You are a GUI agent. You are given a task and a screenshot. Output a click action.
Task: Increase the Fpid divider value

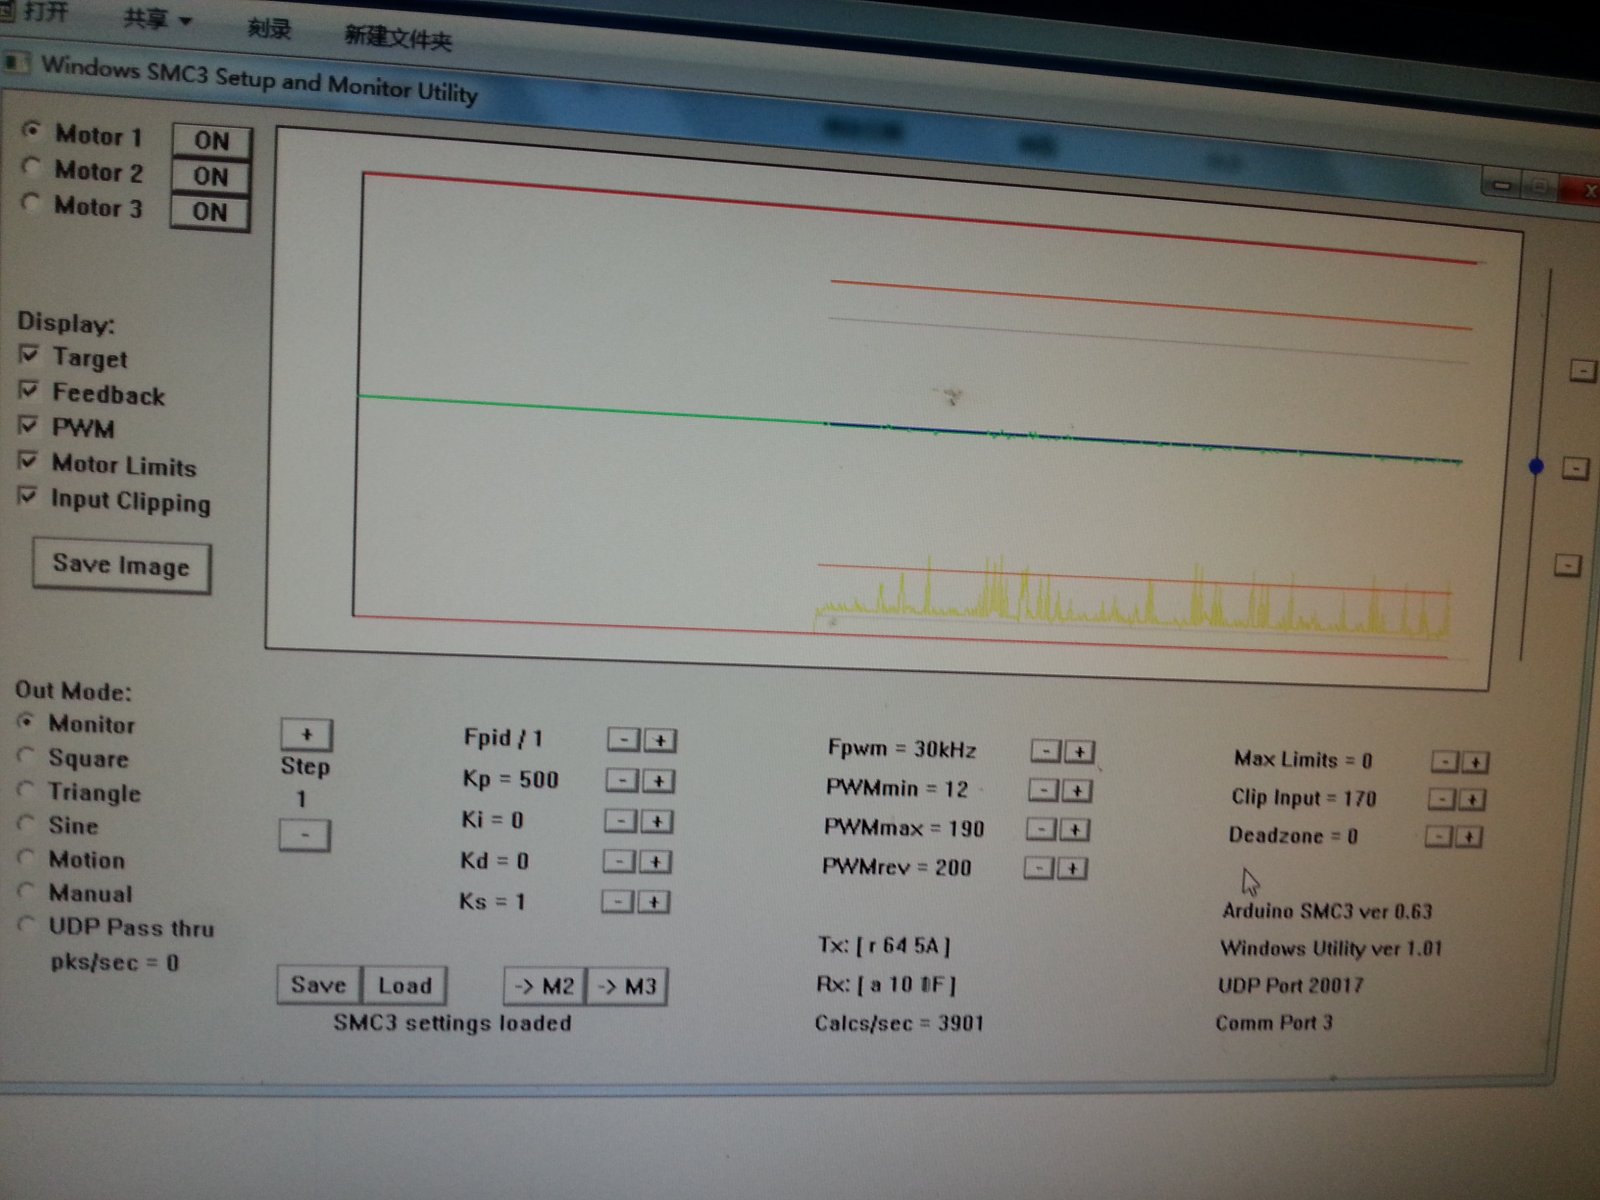pyautogui.click(x=660, y=741)
